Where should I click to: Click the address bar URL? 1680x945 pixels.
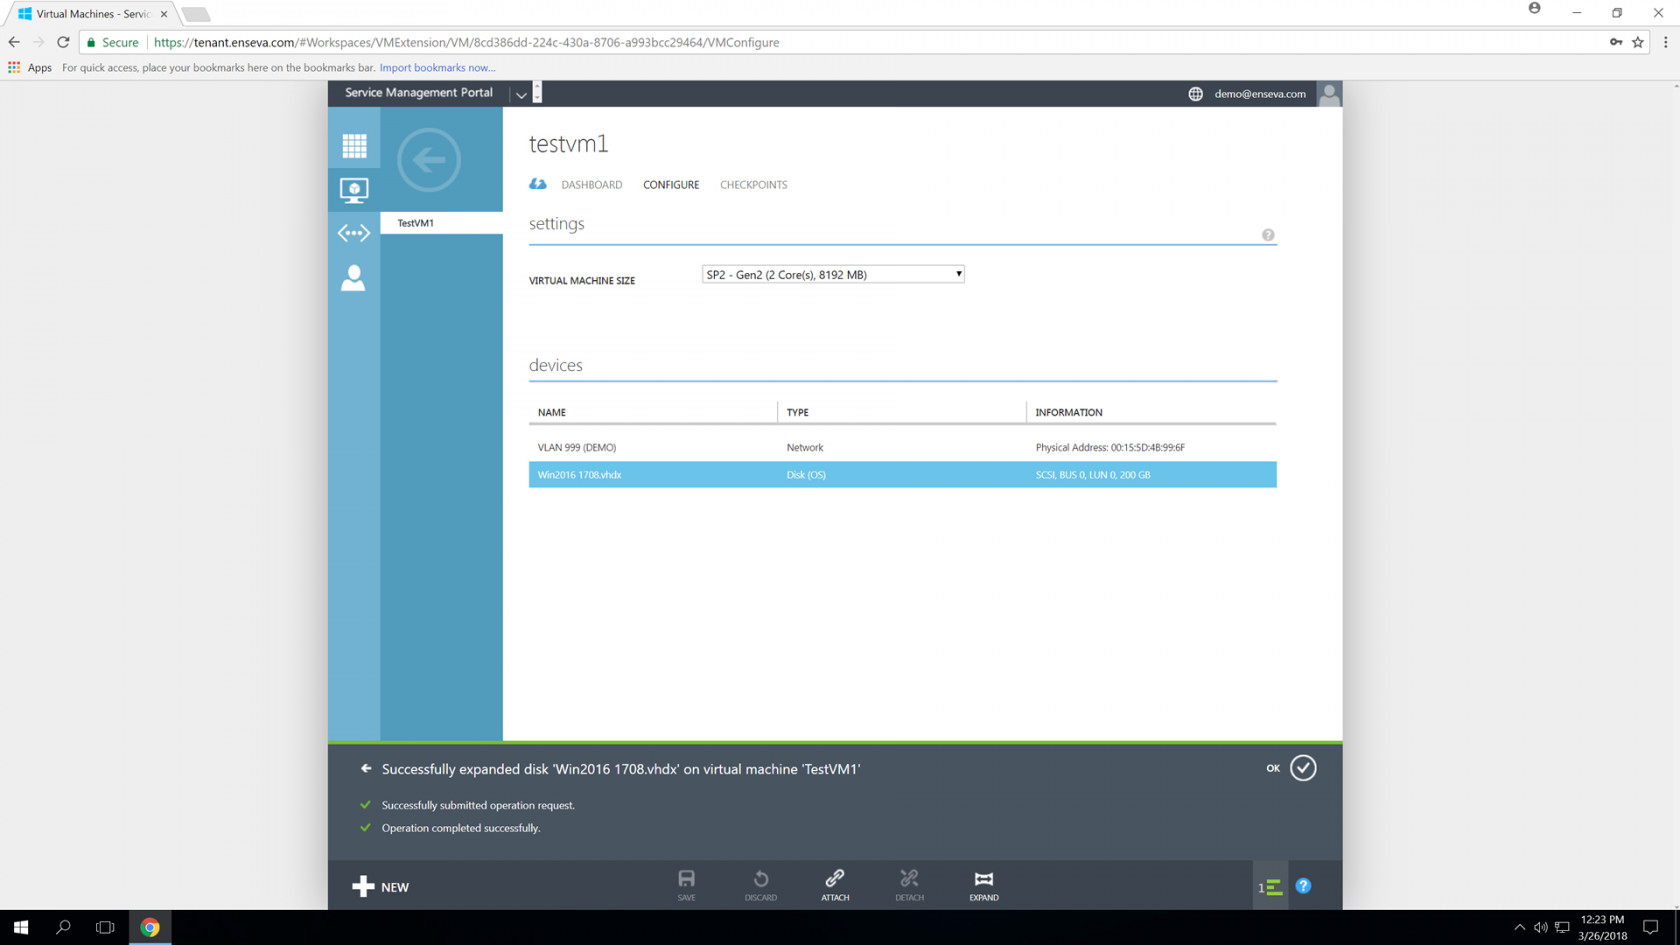[467, 42]
